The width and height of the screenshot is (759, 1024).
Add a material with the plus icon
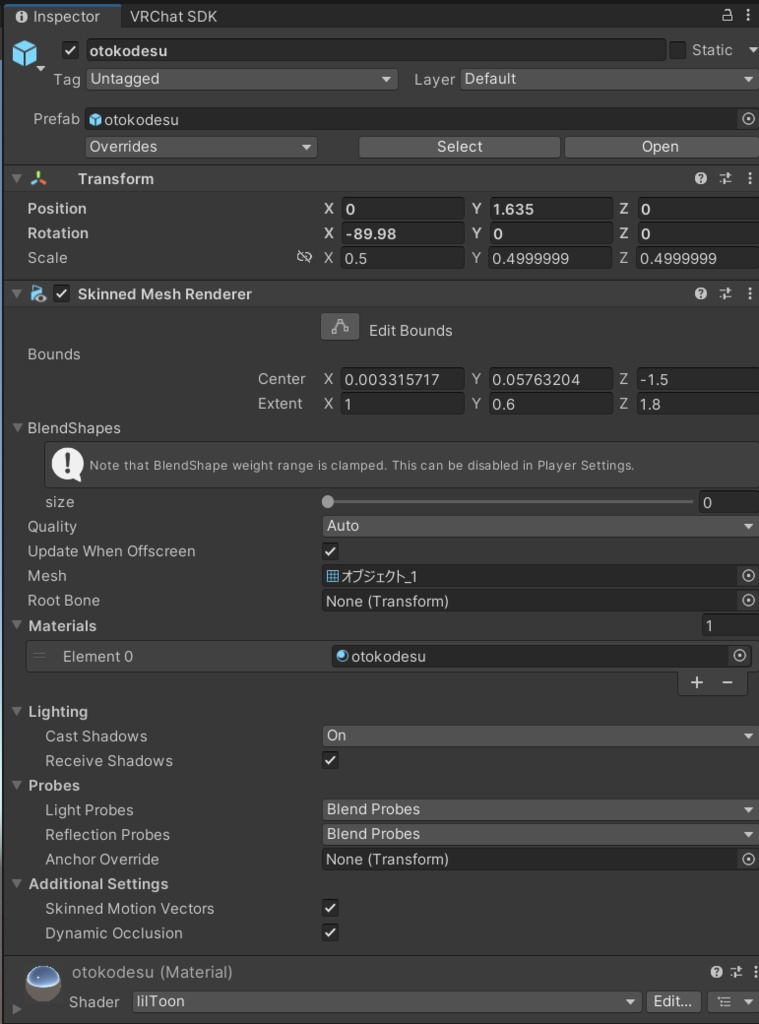(x=697, y=682)
